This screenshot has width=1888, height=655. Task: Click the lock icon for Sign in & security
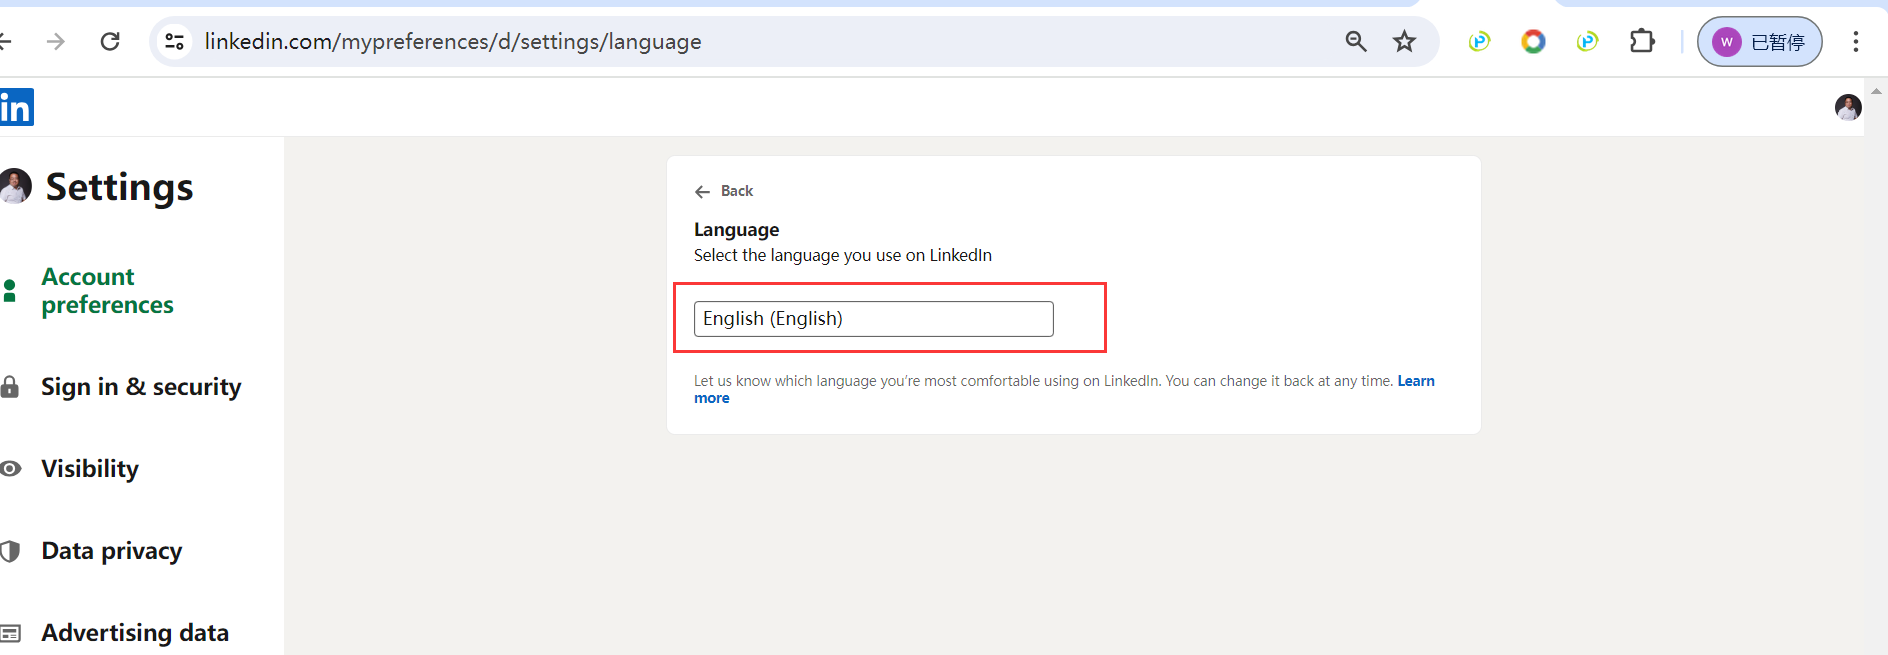pos(10,387)
